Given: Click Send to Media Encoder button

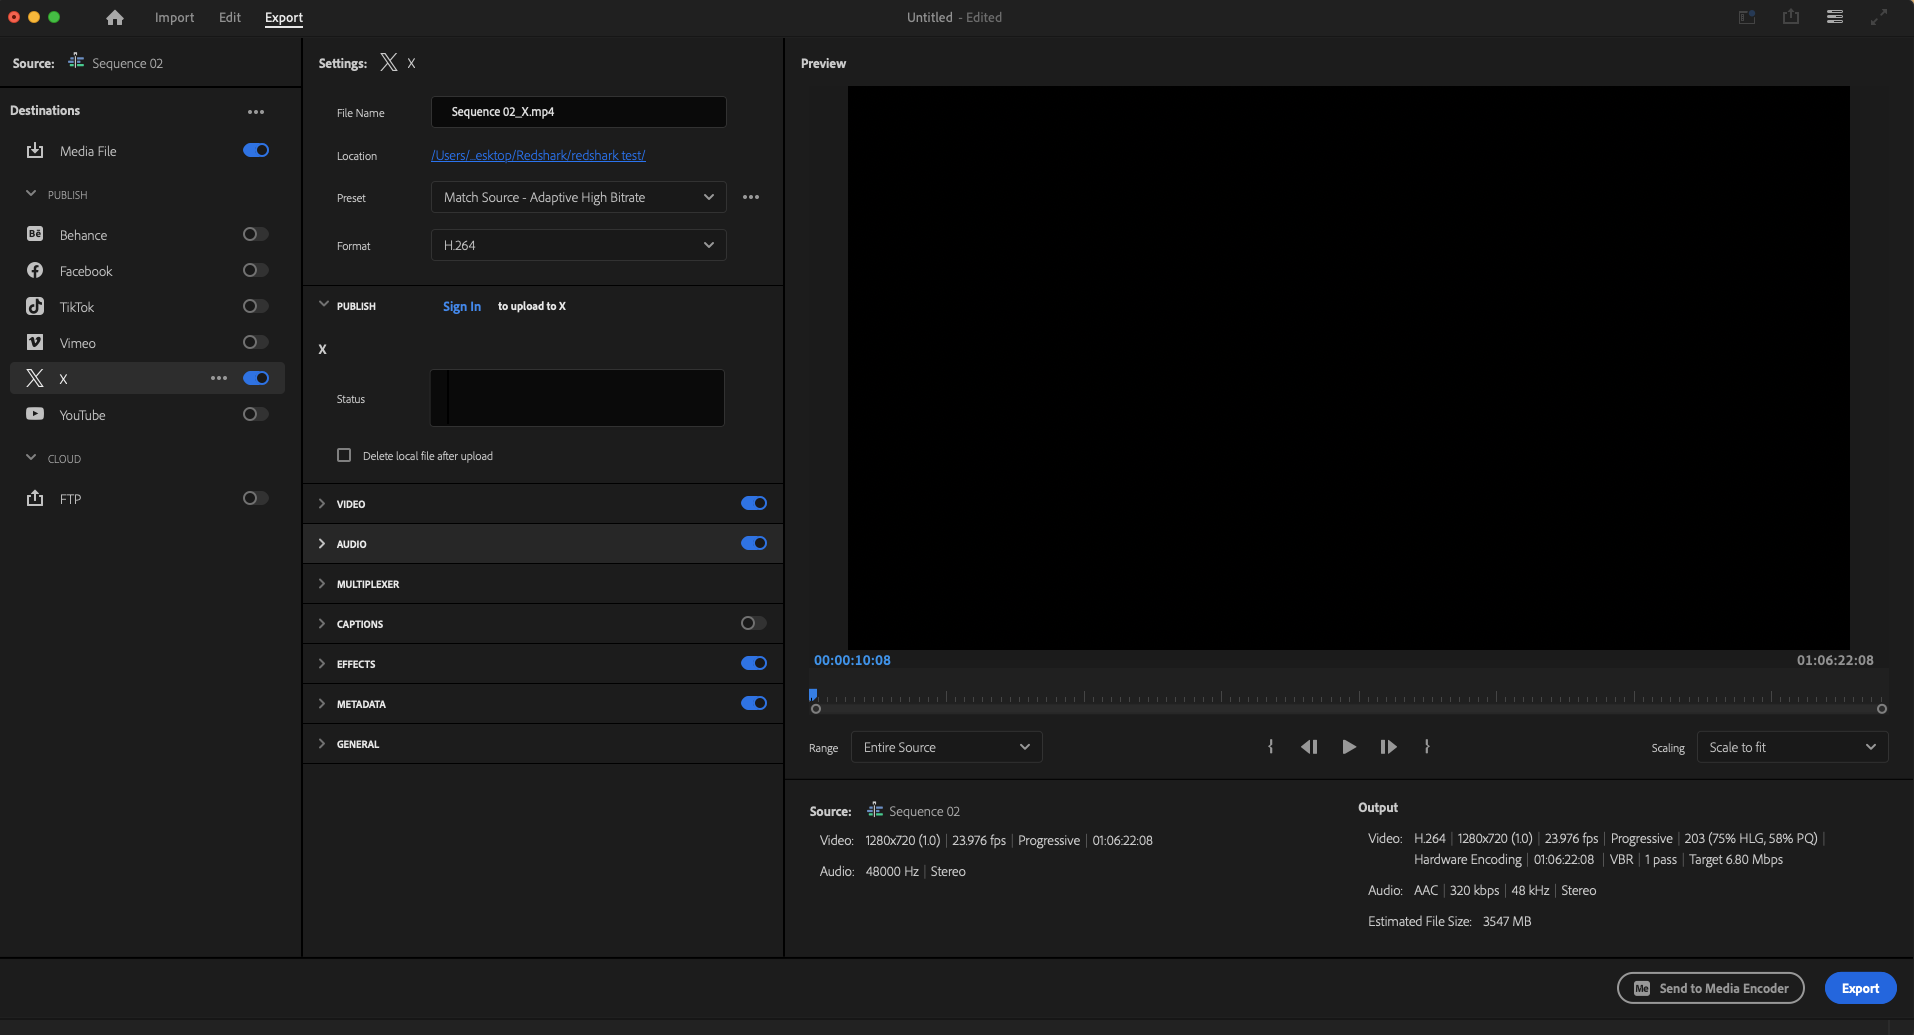Looking at the screenshot, I should (x=1711, y=988).
